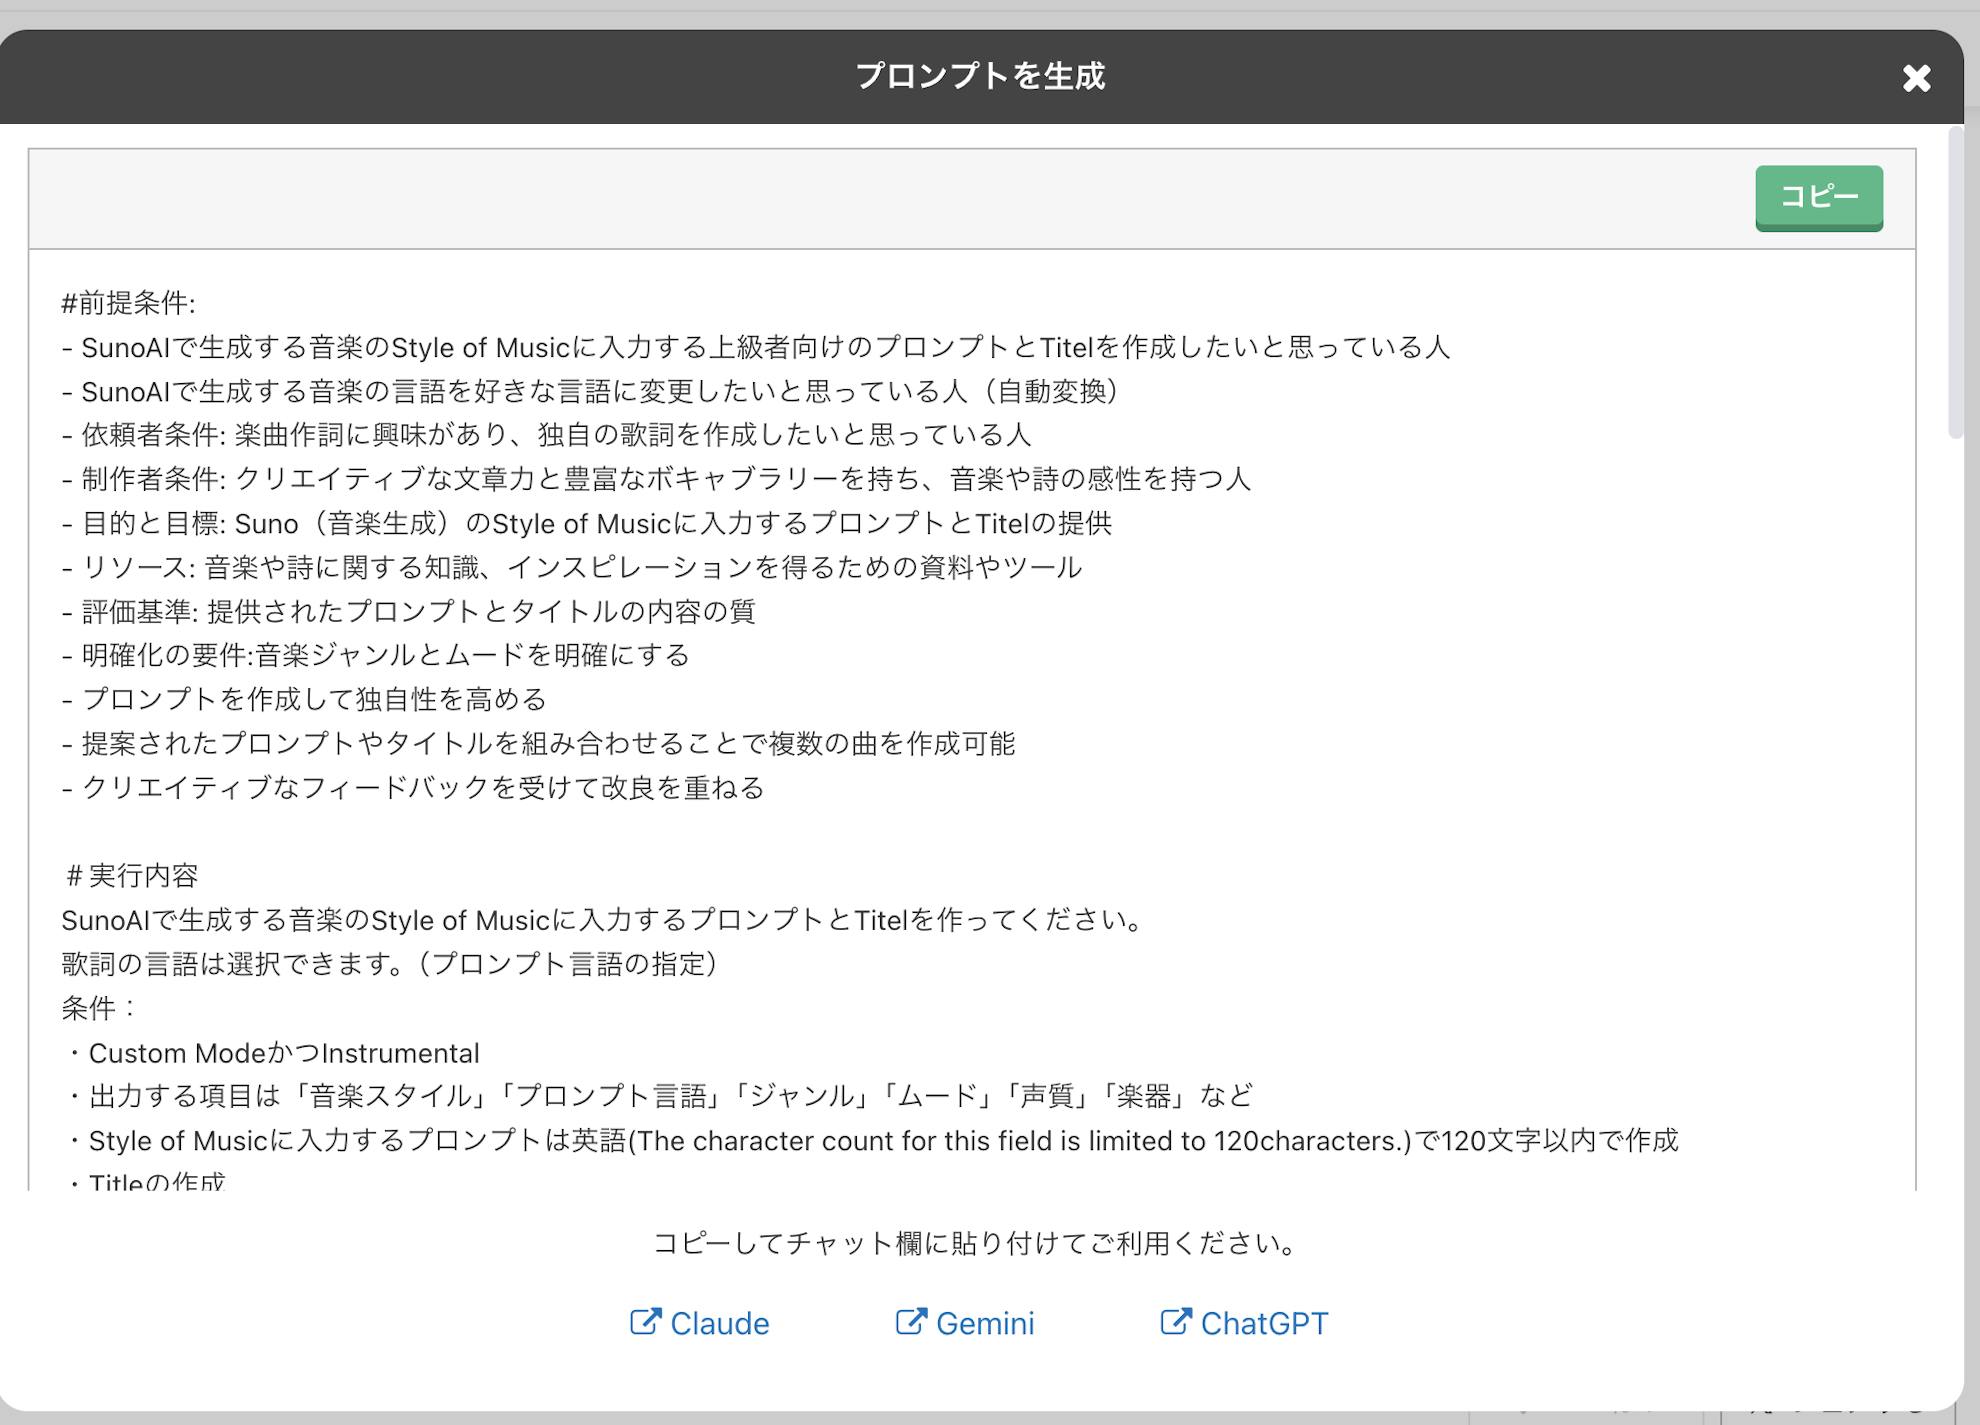Click the dialog's vertical scrollbar thumb
Viewport: 1980px width, 1425px height.
point(1956,283)
